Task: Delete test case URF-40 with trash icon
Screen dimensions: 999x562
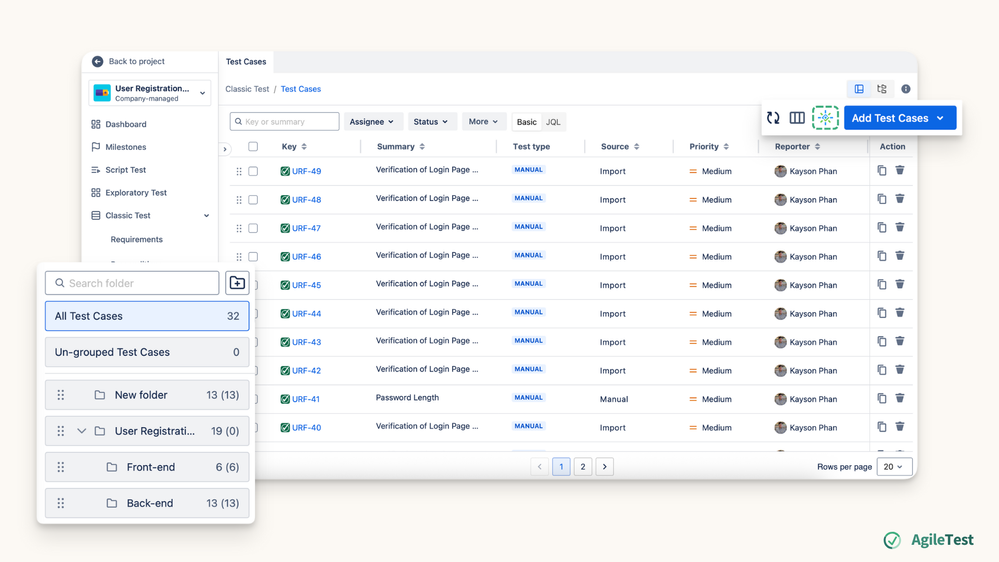Action: [900, 426]
